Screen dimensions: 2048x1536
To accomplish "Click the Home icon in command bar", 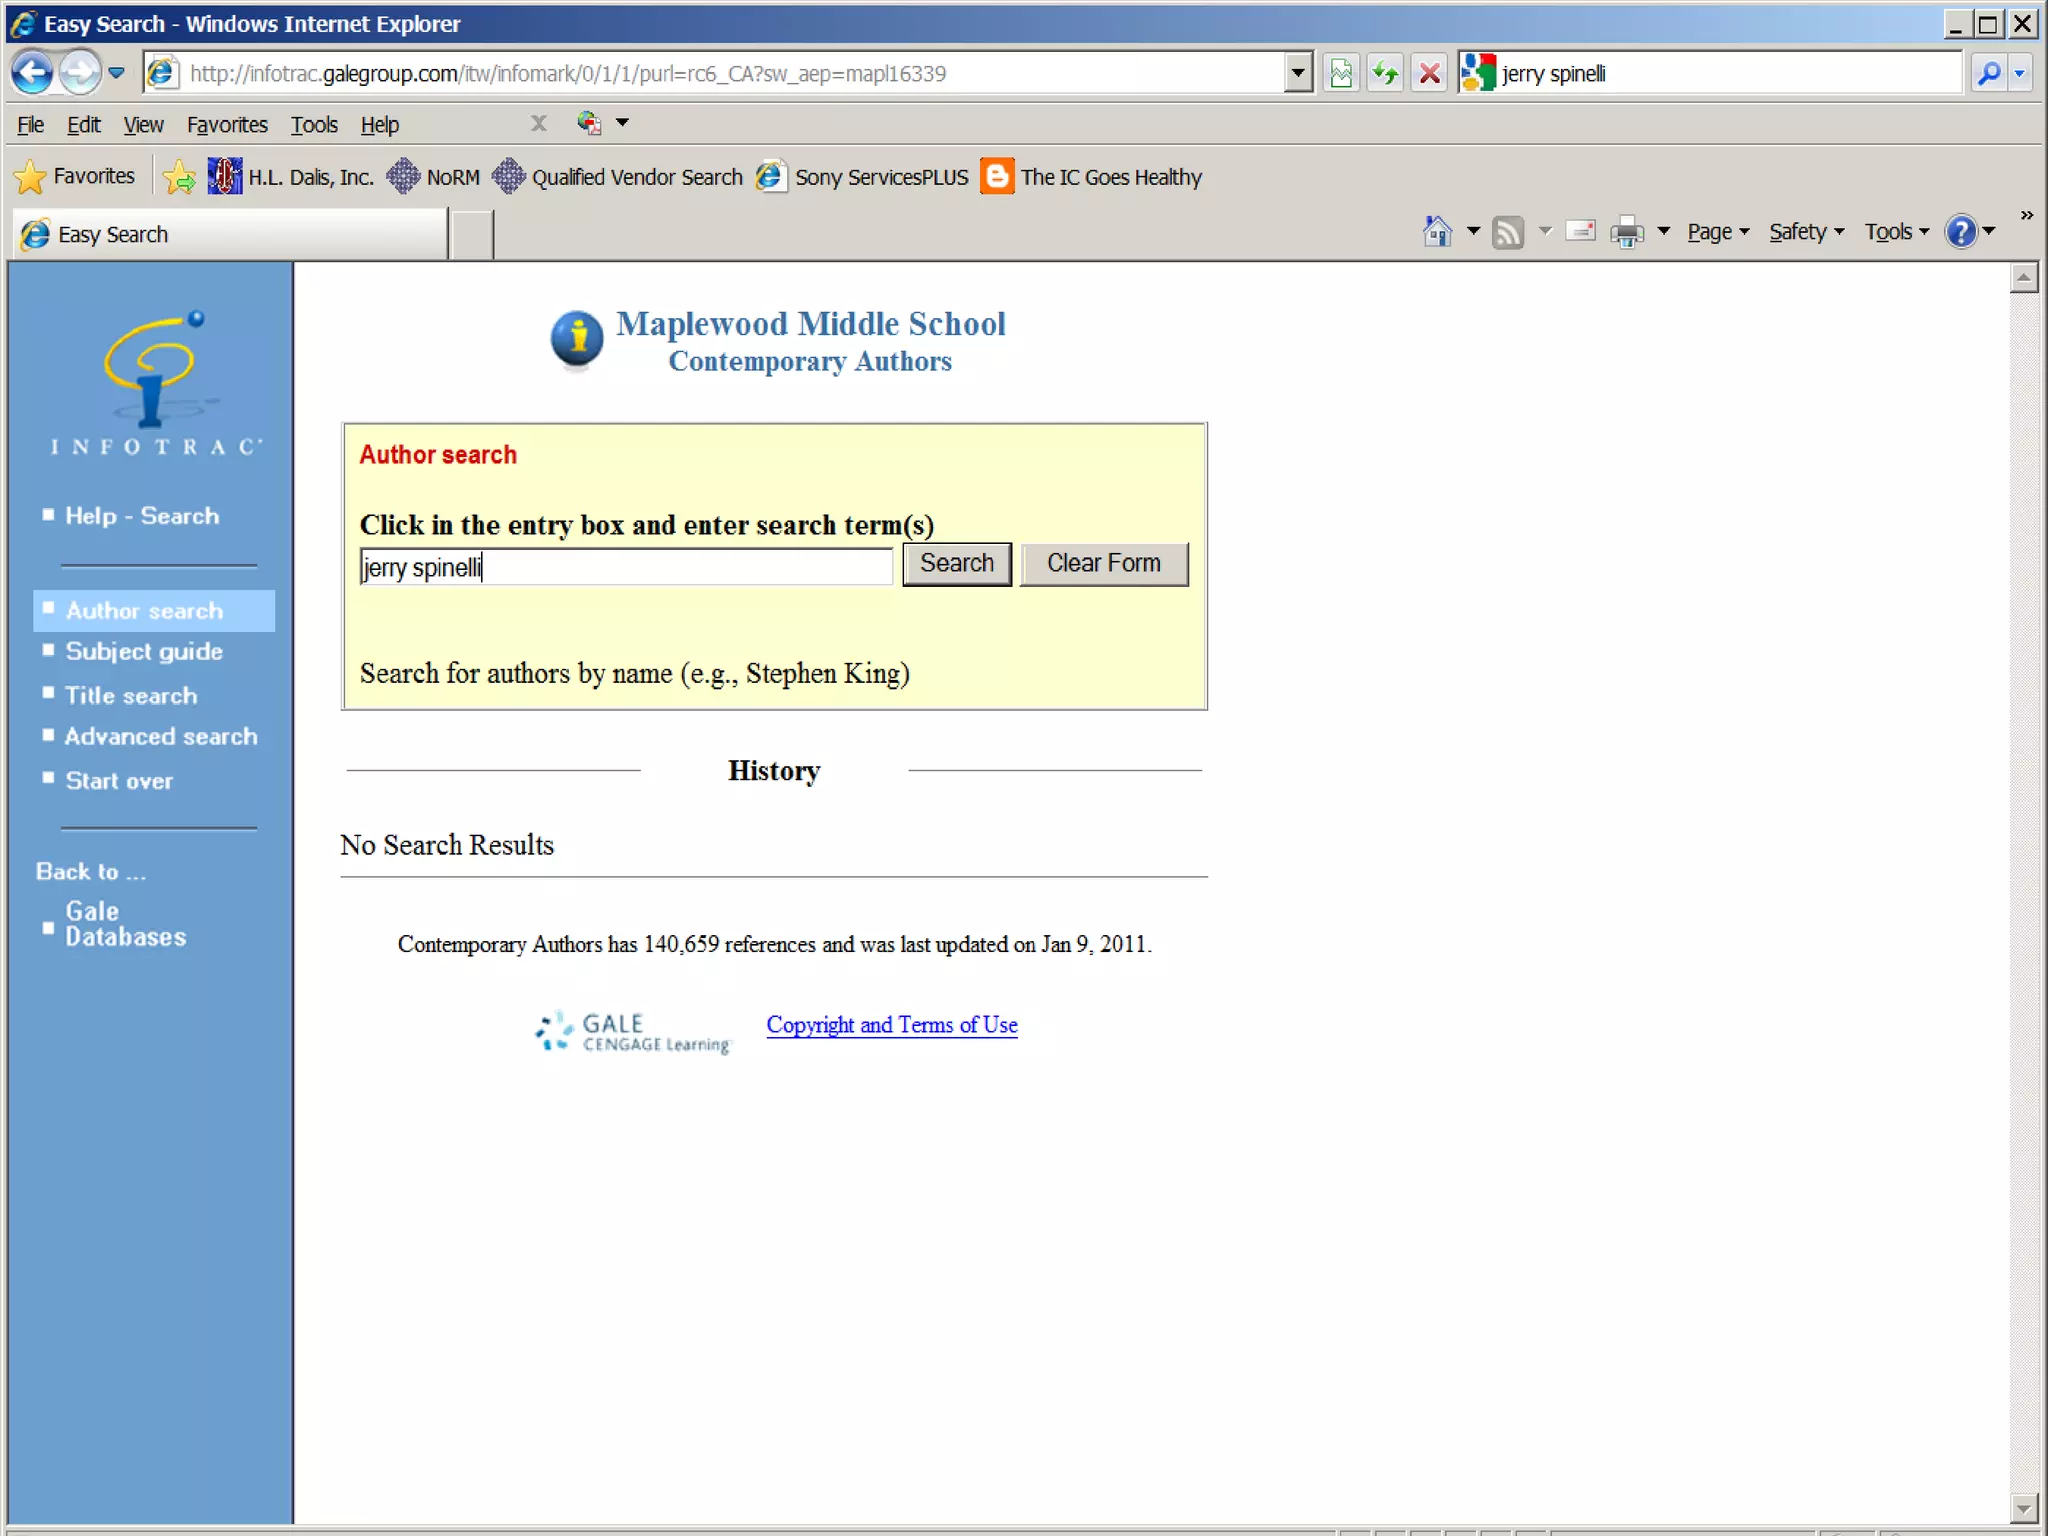I will click(x=1437, y=232).
